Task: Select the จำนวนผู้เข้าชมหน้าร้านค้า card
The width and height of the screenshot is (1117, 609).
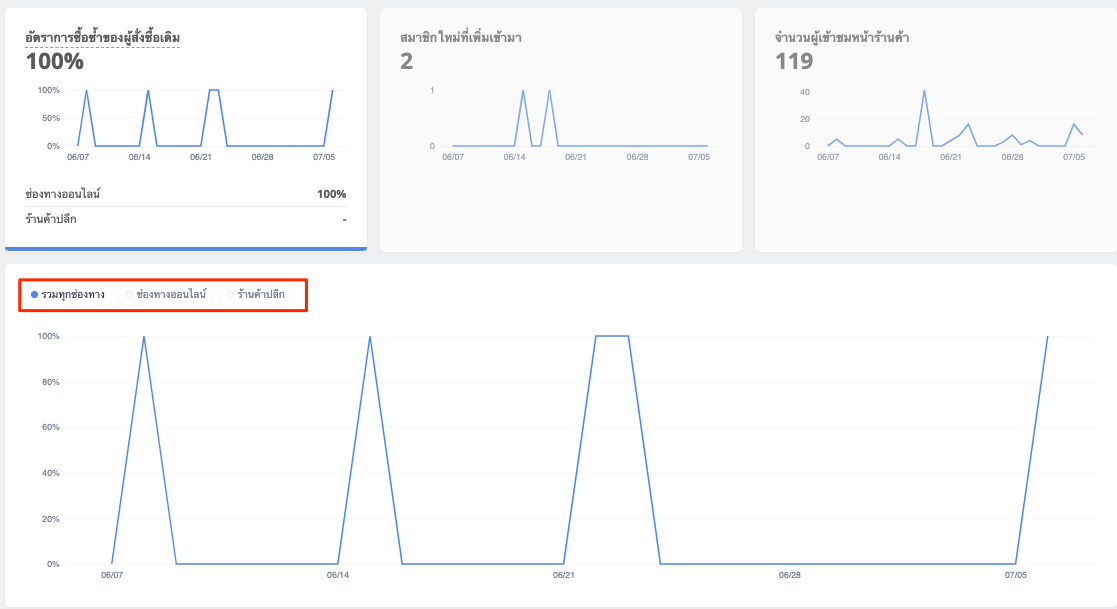Action: 935,130
